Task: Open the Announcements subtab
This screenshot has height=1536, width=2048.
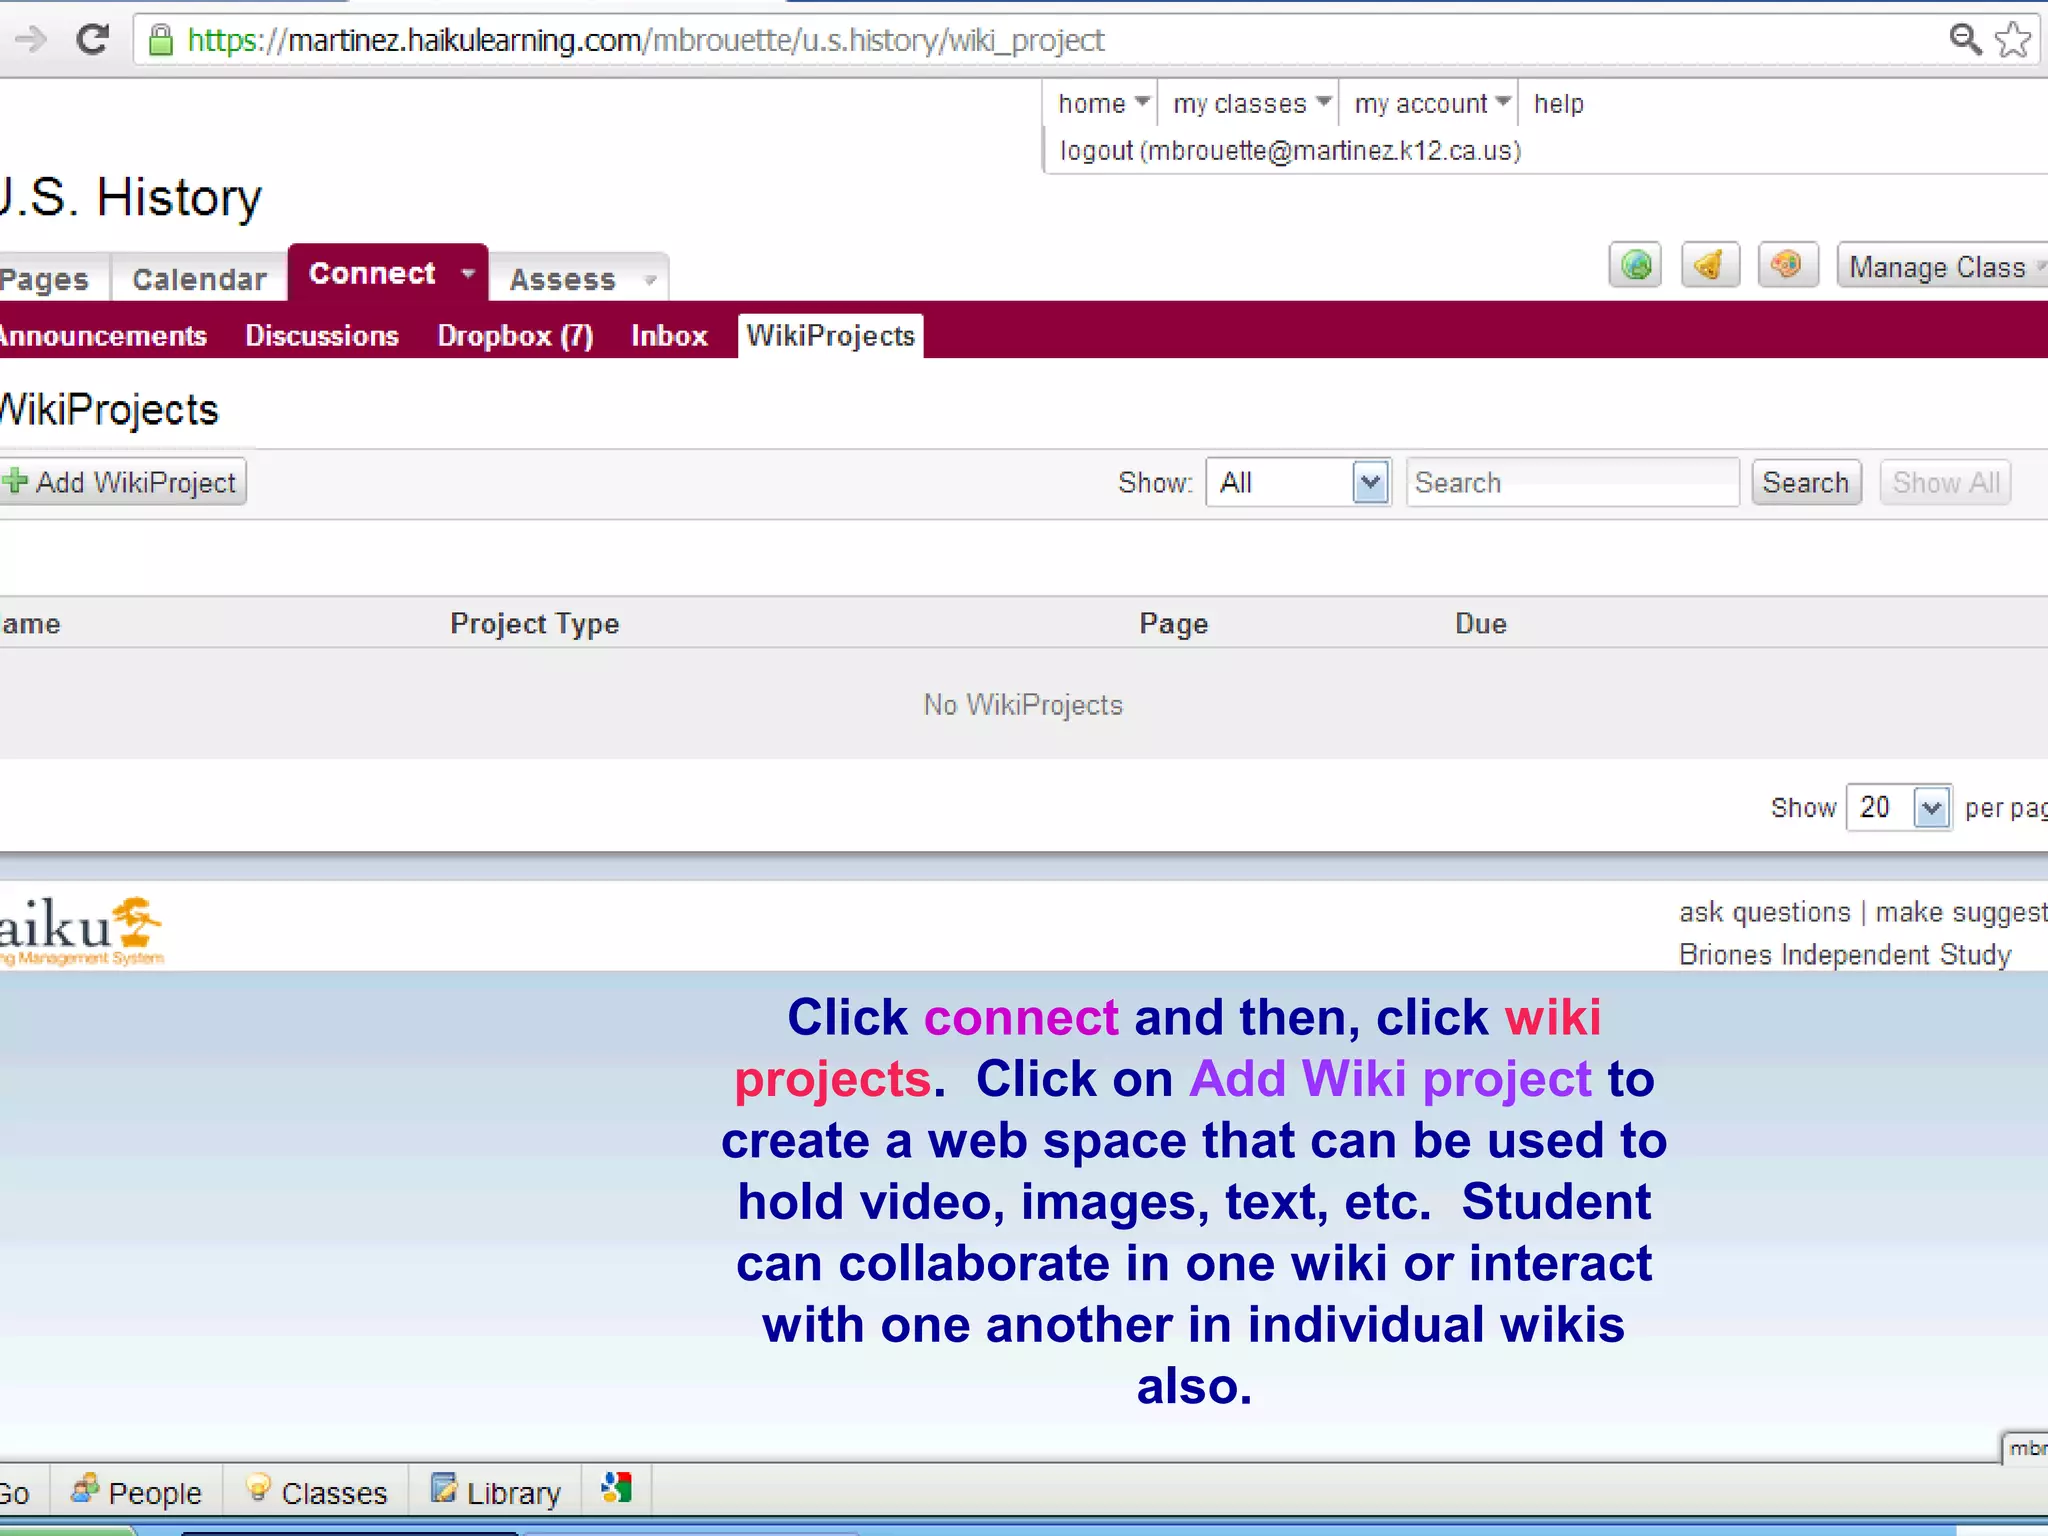Action: [102, 336]
